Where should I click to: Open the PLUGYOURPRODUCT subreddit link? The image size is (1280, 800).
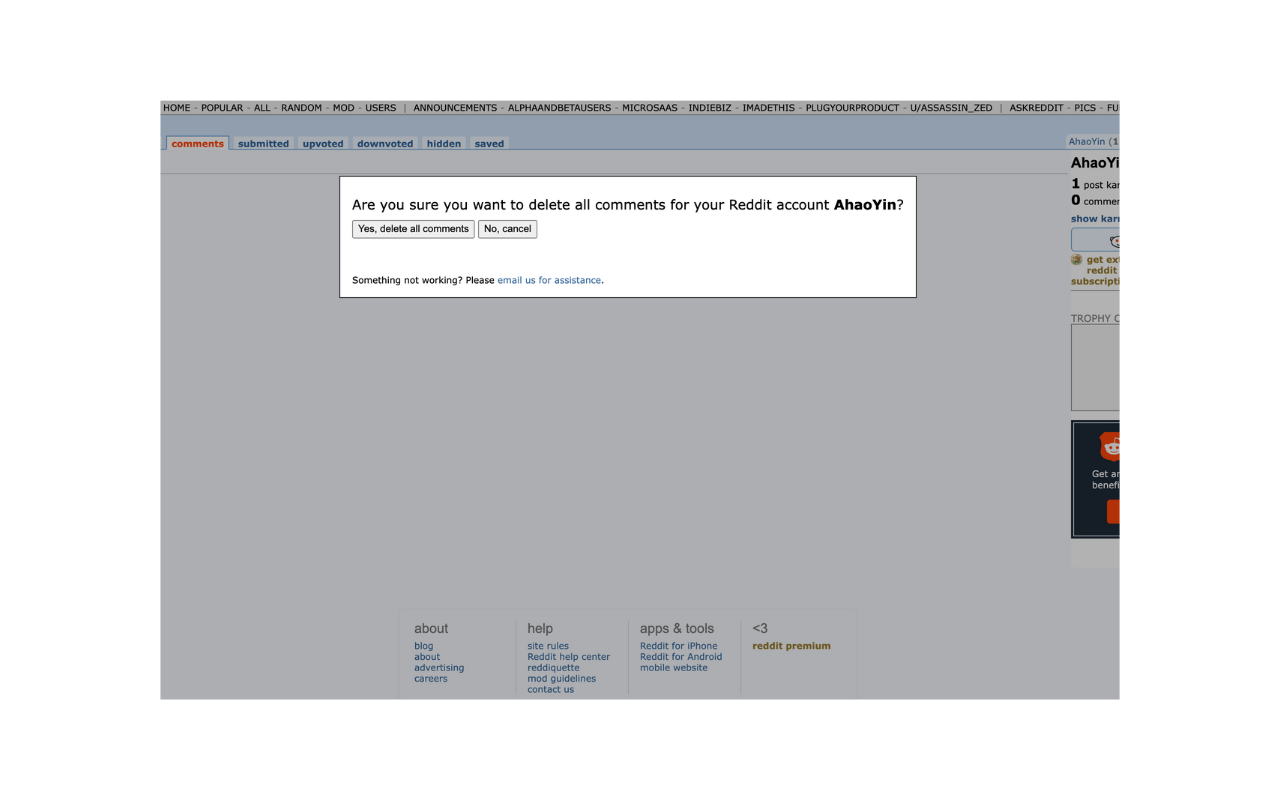click(x=853, y=108)
